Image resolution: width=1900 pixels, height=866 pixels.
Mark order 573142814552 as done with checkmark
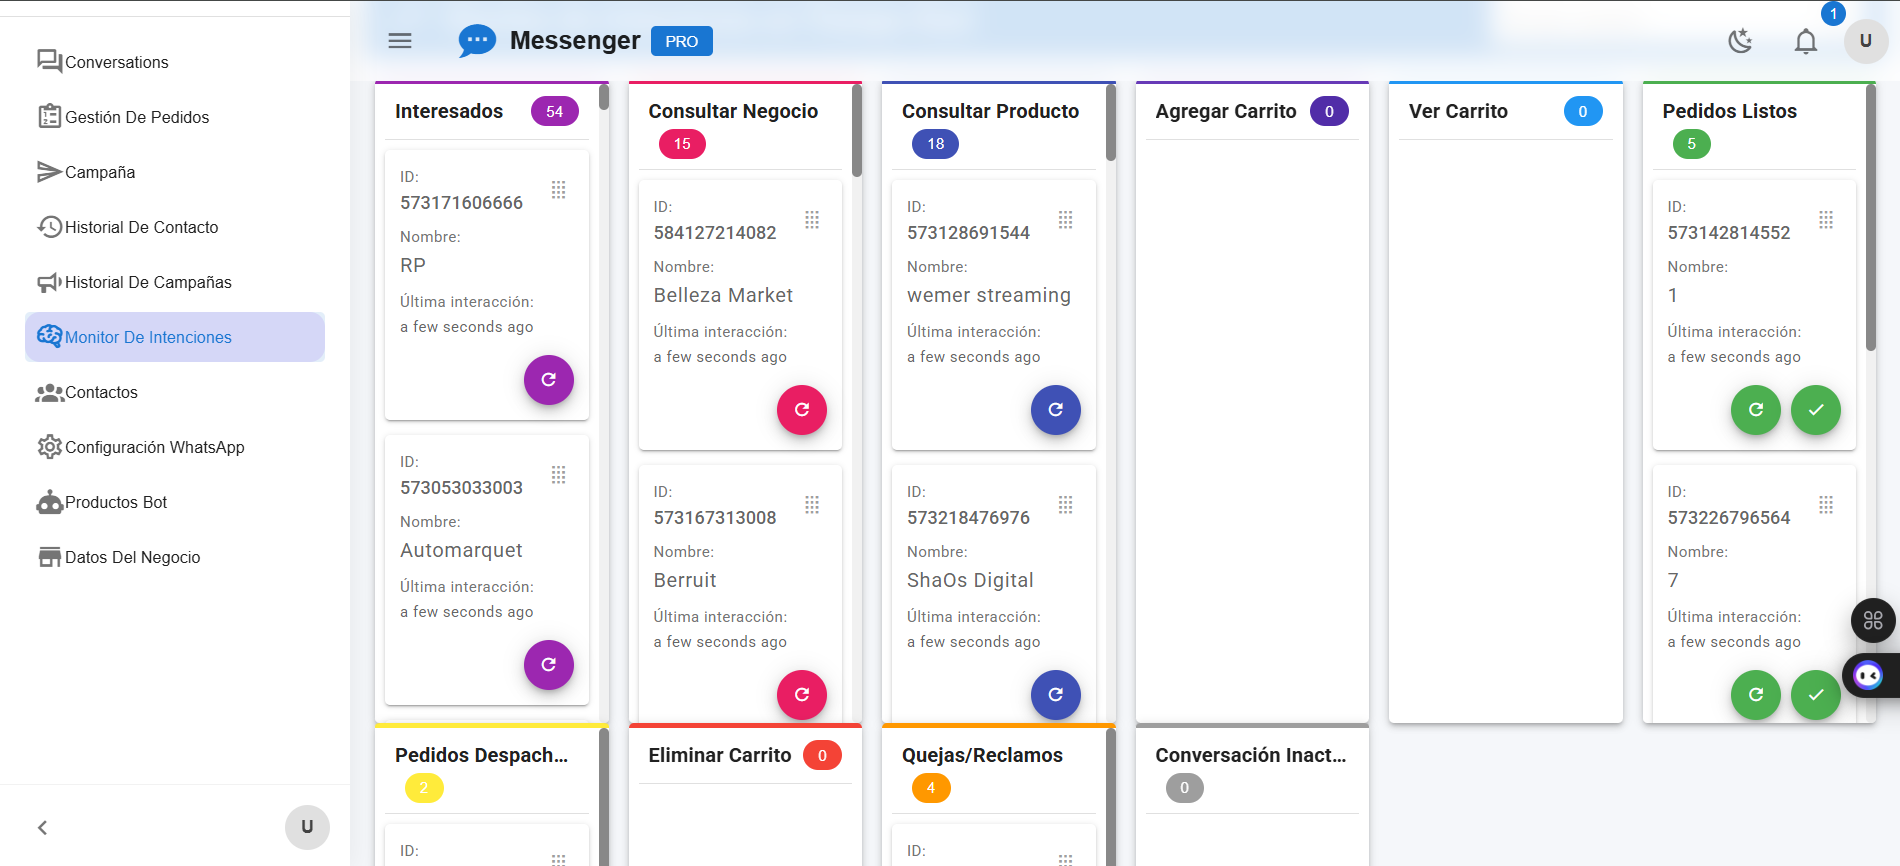(1815, 410)
